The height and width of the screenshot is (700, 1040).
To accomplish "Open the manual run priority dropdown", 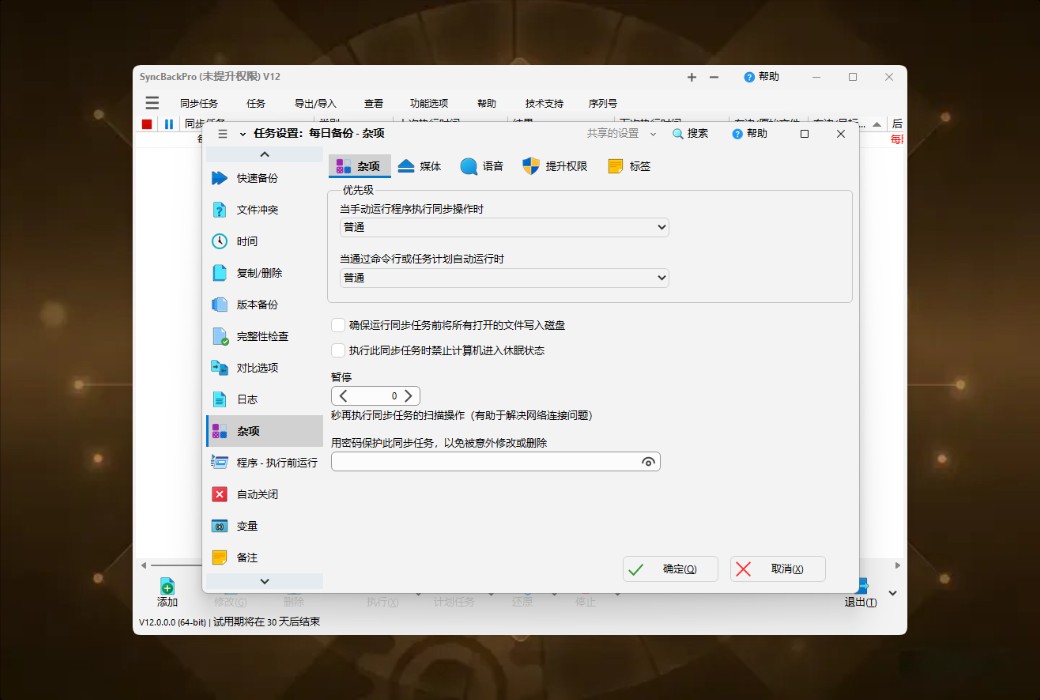I will (660, 227).
